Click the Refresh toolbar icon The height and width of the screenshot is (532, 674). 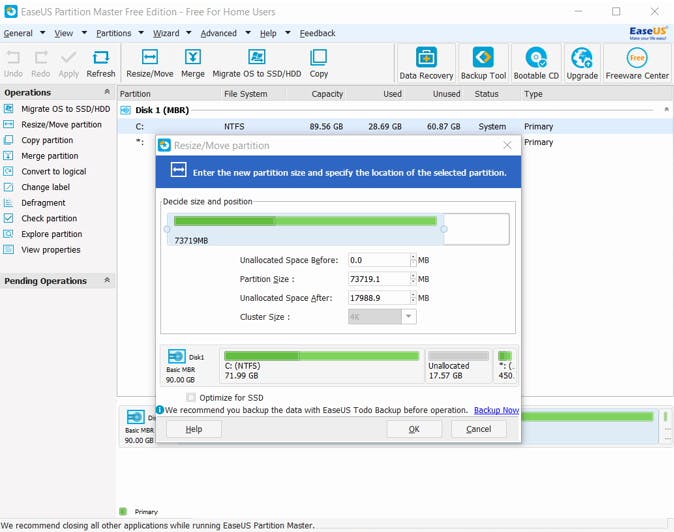coord(101,58)
